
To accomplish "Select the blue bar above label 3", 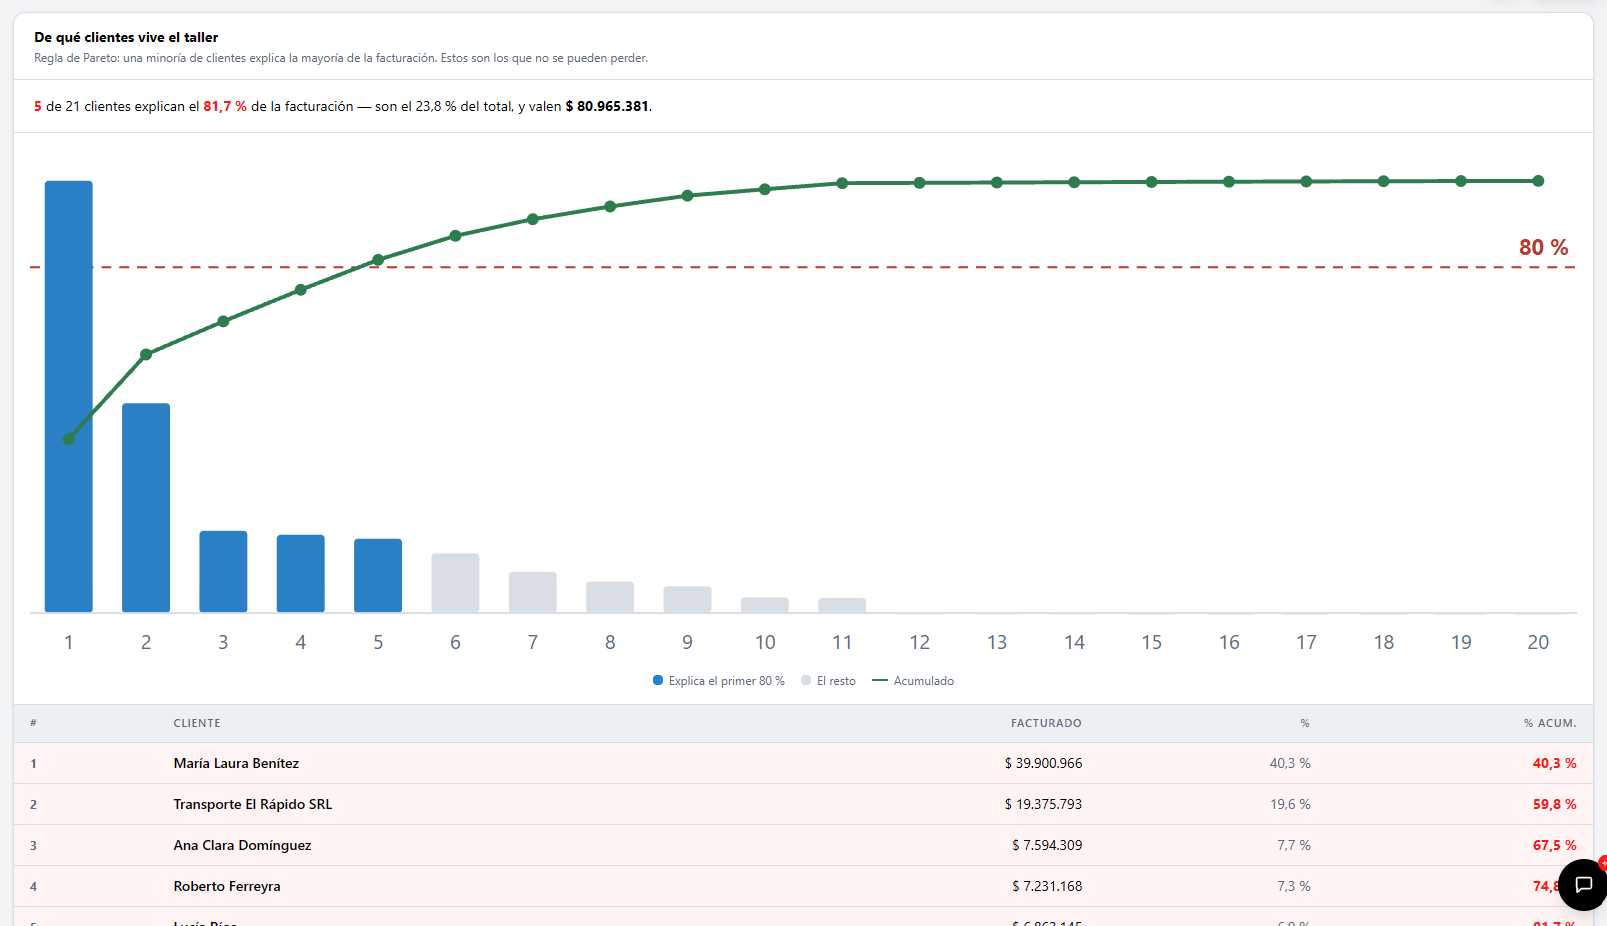I will click(223, 571).
